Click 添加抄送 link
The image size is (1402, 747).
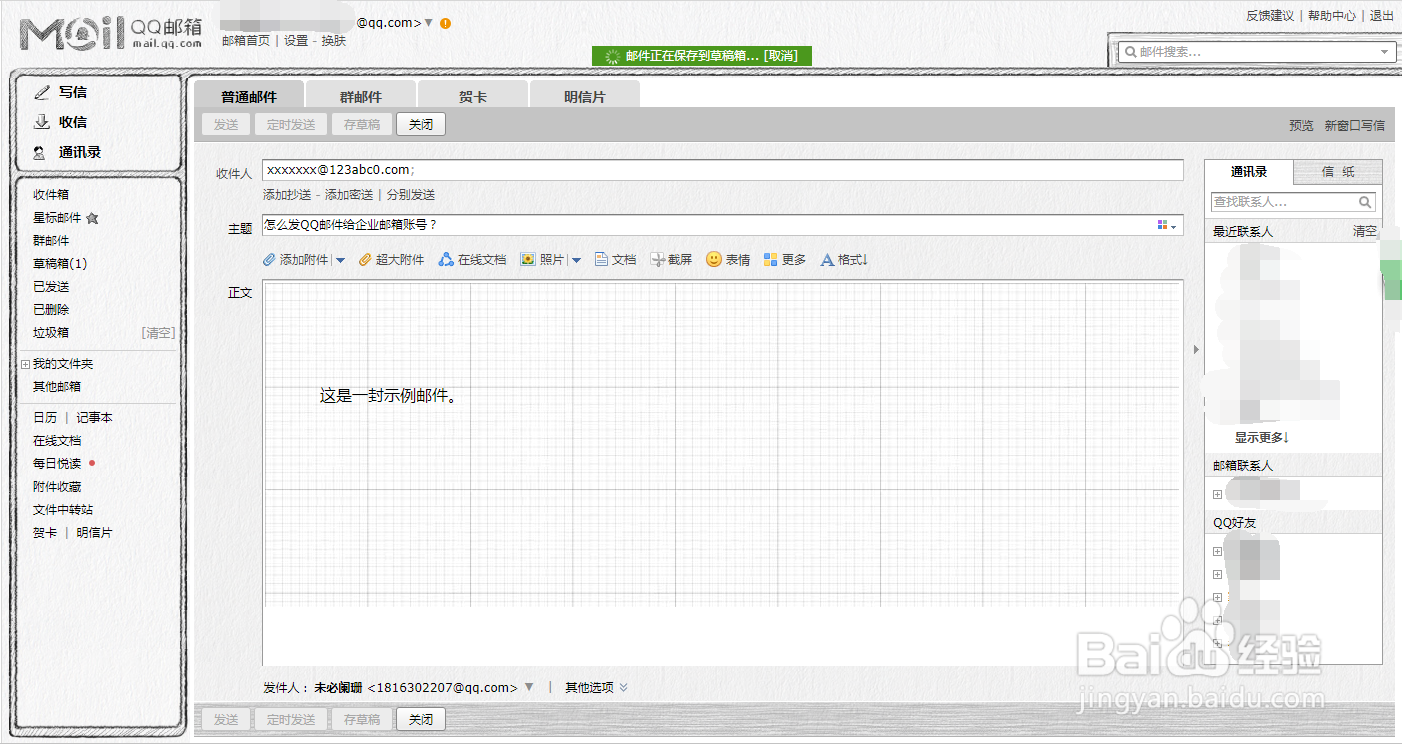pyautogui.click(x=287, y=195)
